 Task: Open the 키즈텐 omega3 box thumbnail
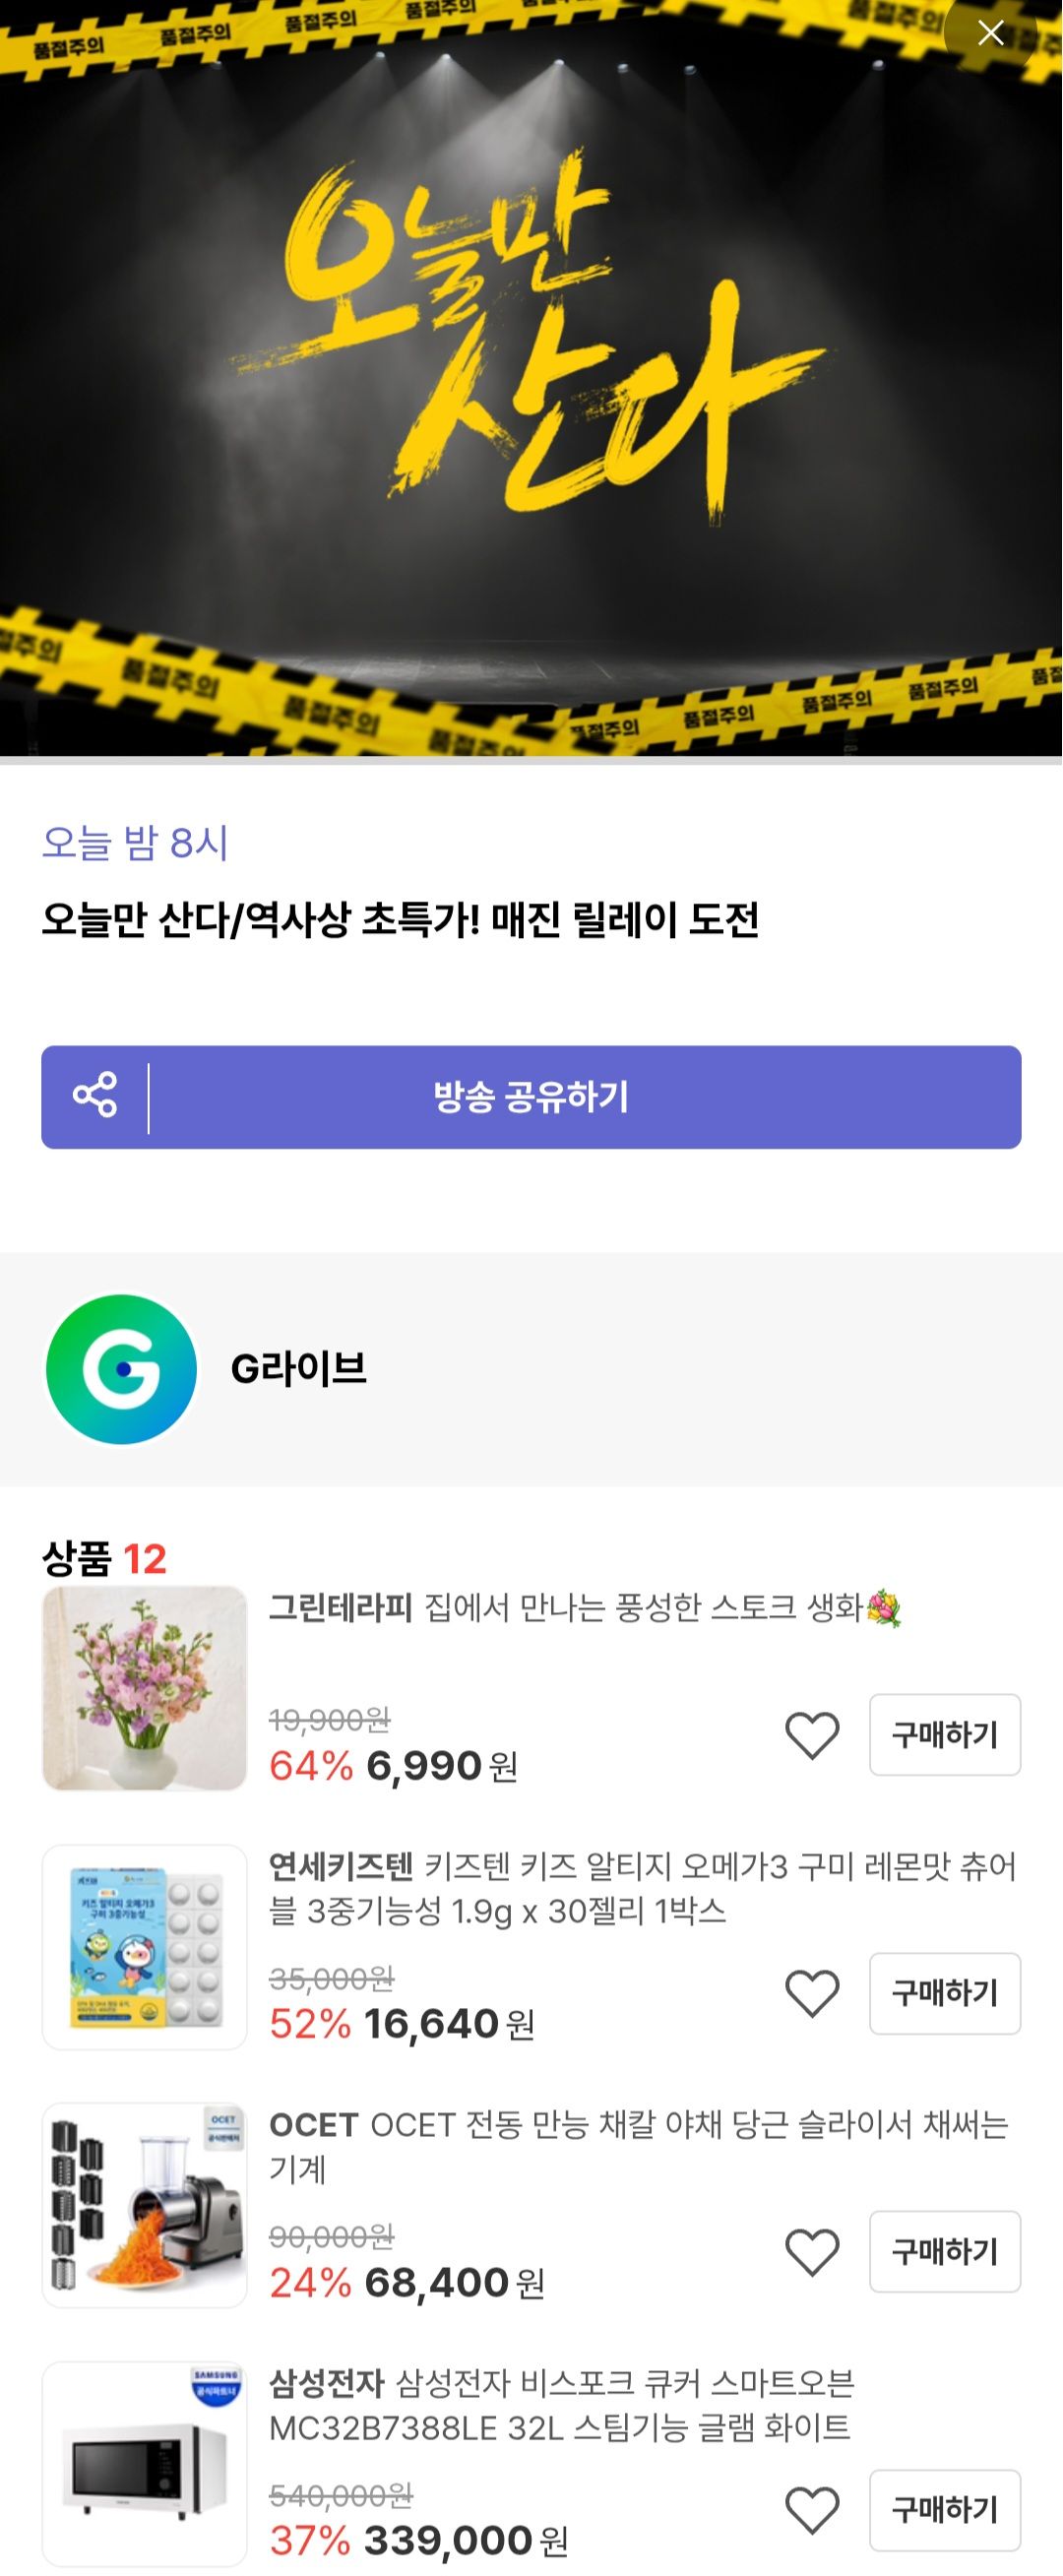(144, 1947)
